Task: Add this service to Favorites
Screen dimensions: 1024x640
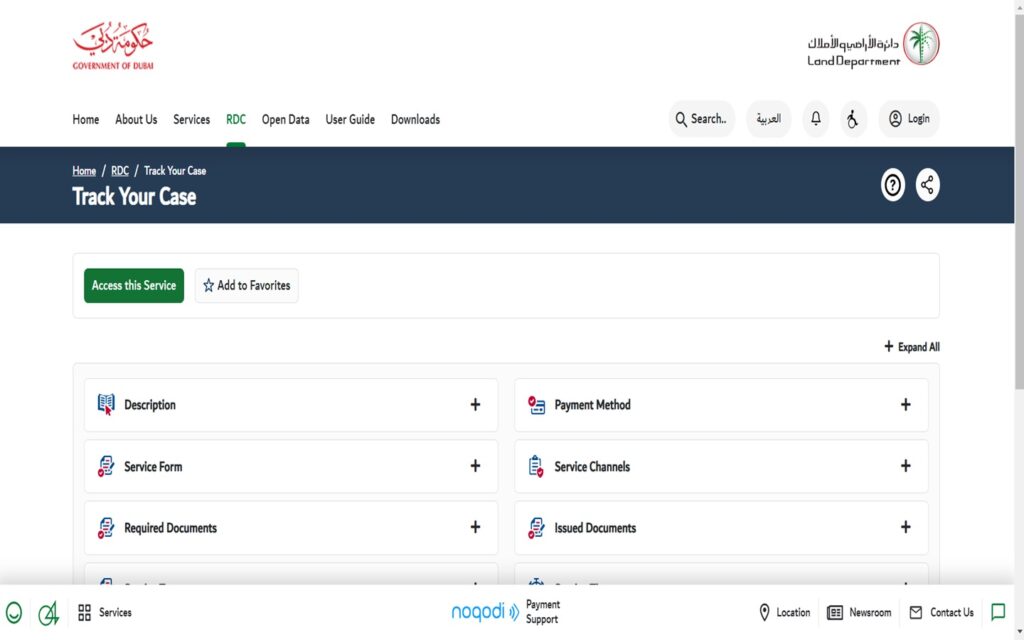Action: click(x=246, y=285)
